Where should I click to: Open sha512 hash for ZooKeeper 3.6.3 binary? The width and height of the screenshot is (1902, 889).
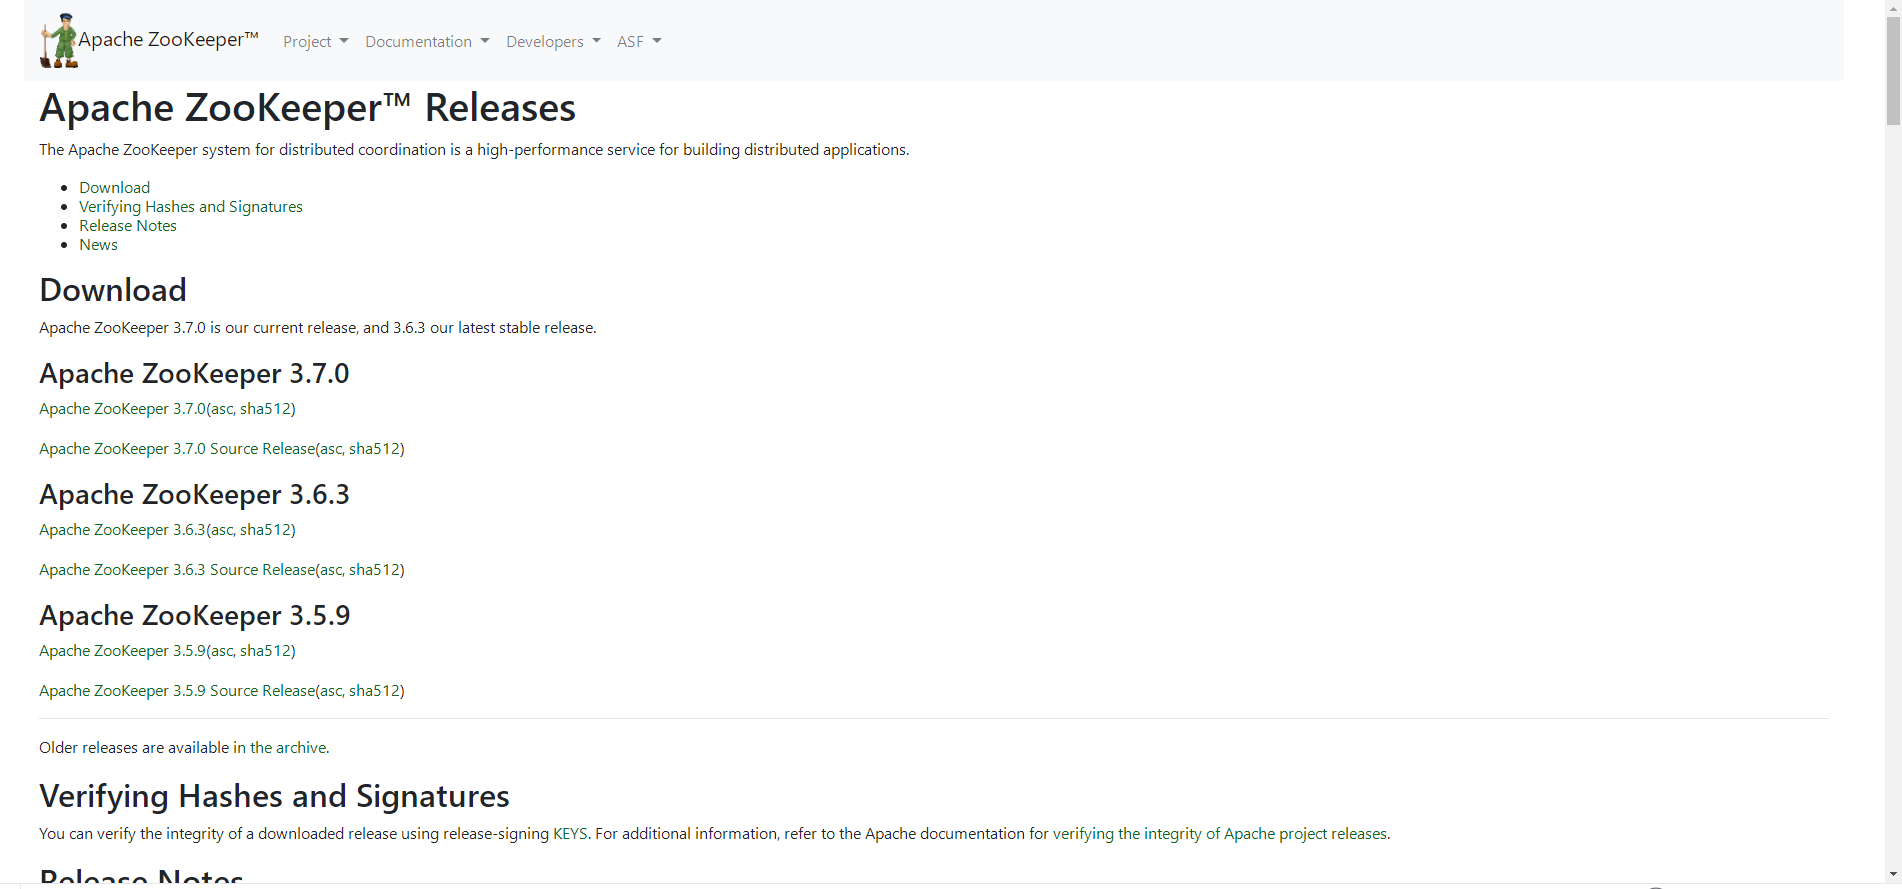[265, 530]
